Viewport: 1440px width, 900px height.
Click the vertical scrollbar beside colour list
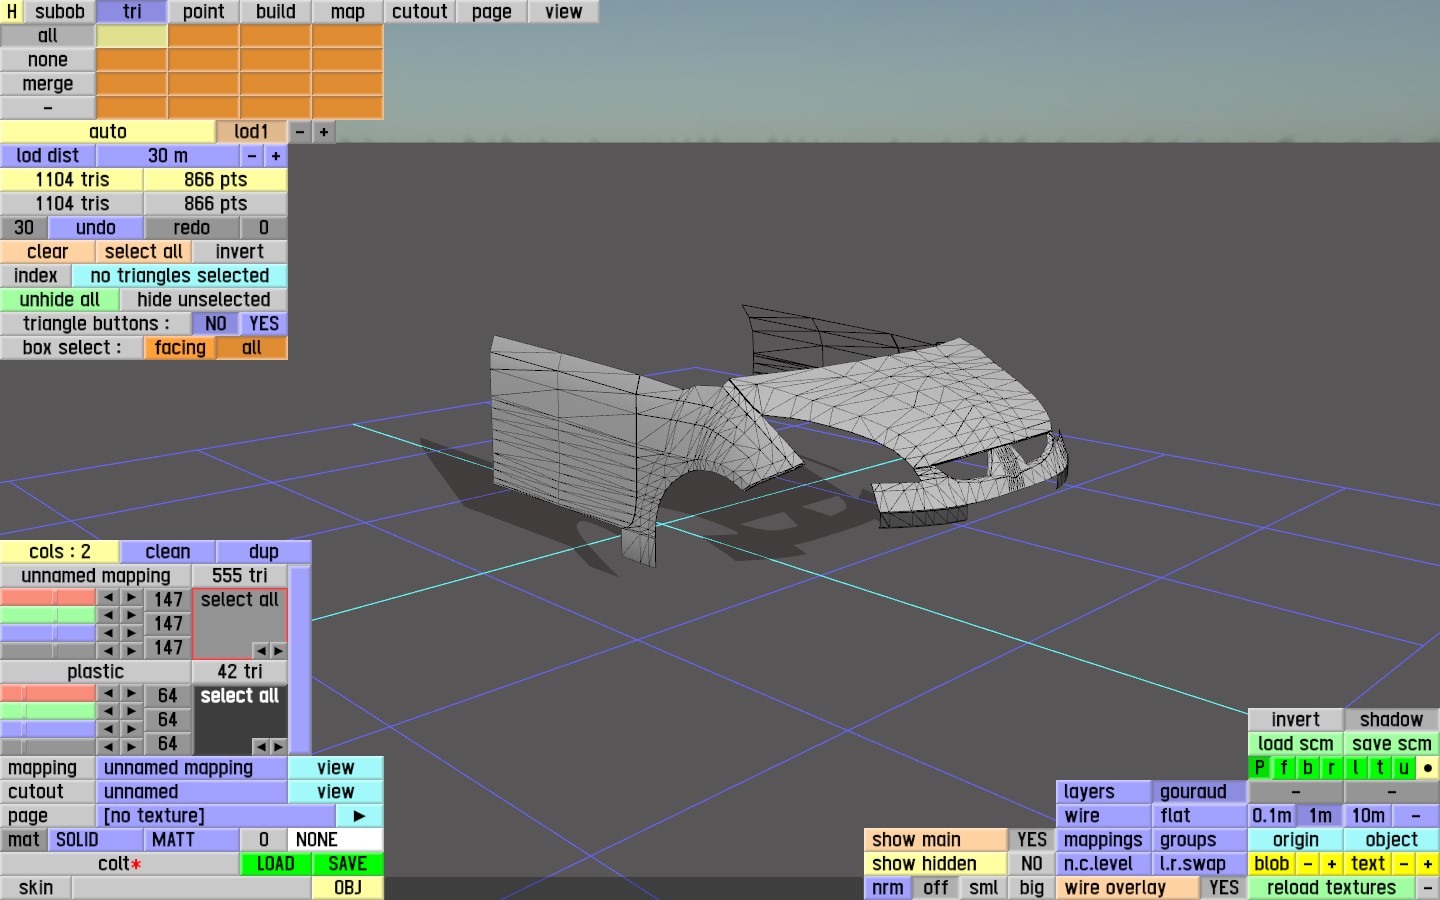[300, 660]
